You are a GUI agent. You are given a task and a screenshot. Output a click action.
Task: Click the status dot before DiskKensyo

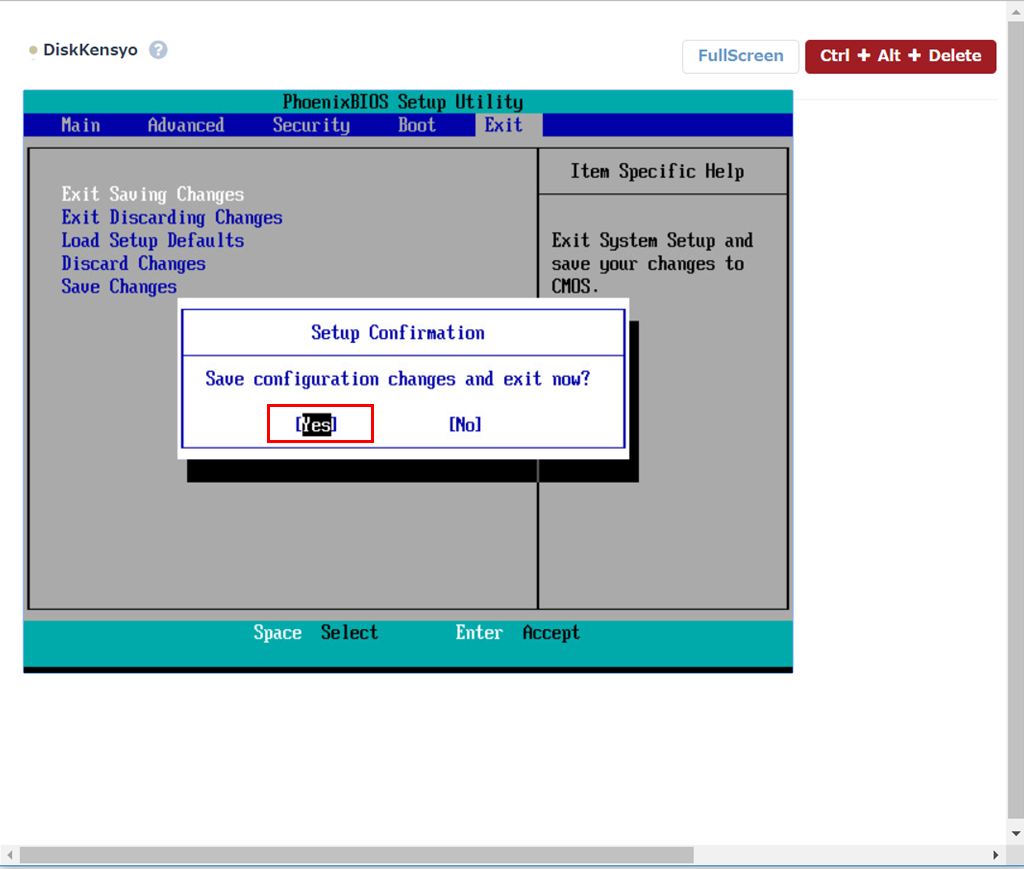click(33, 50)
